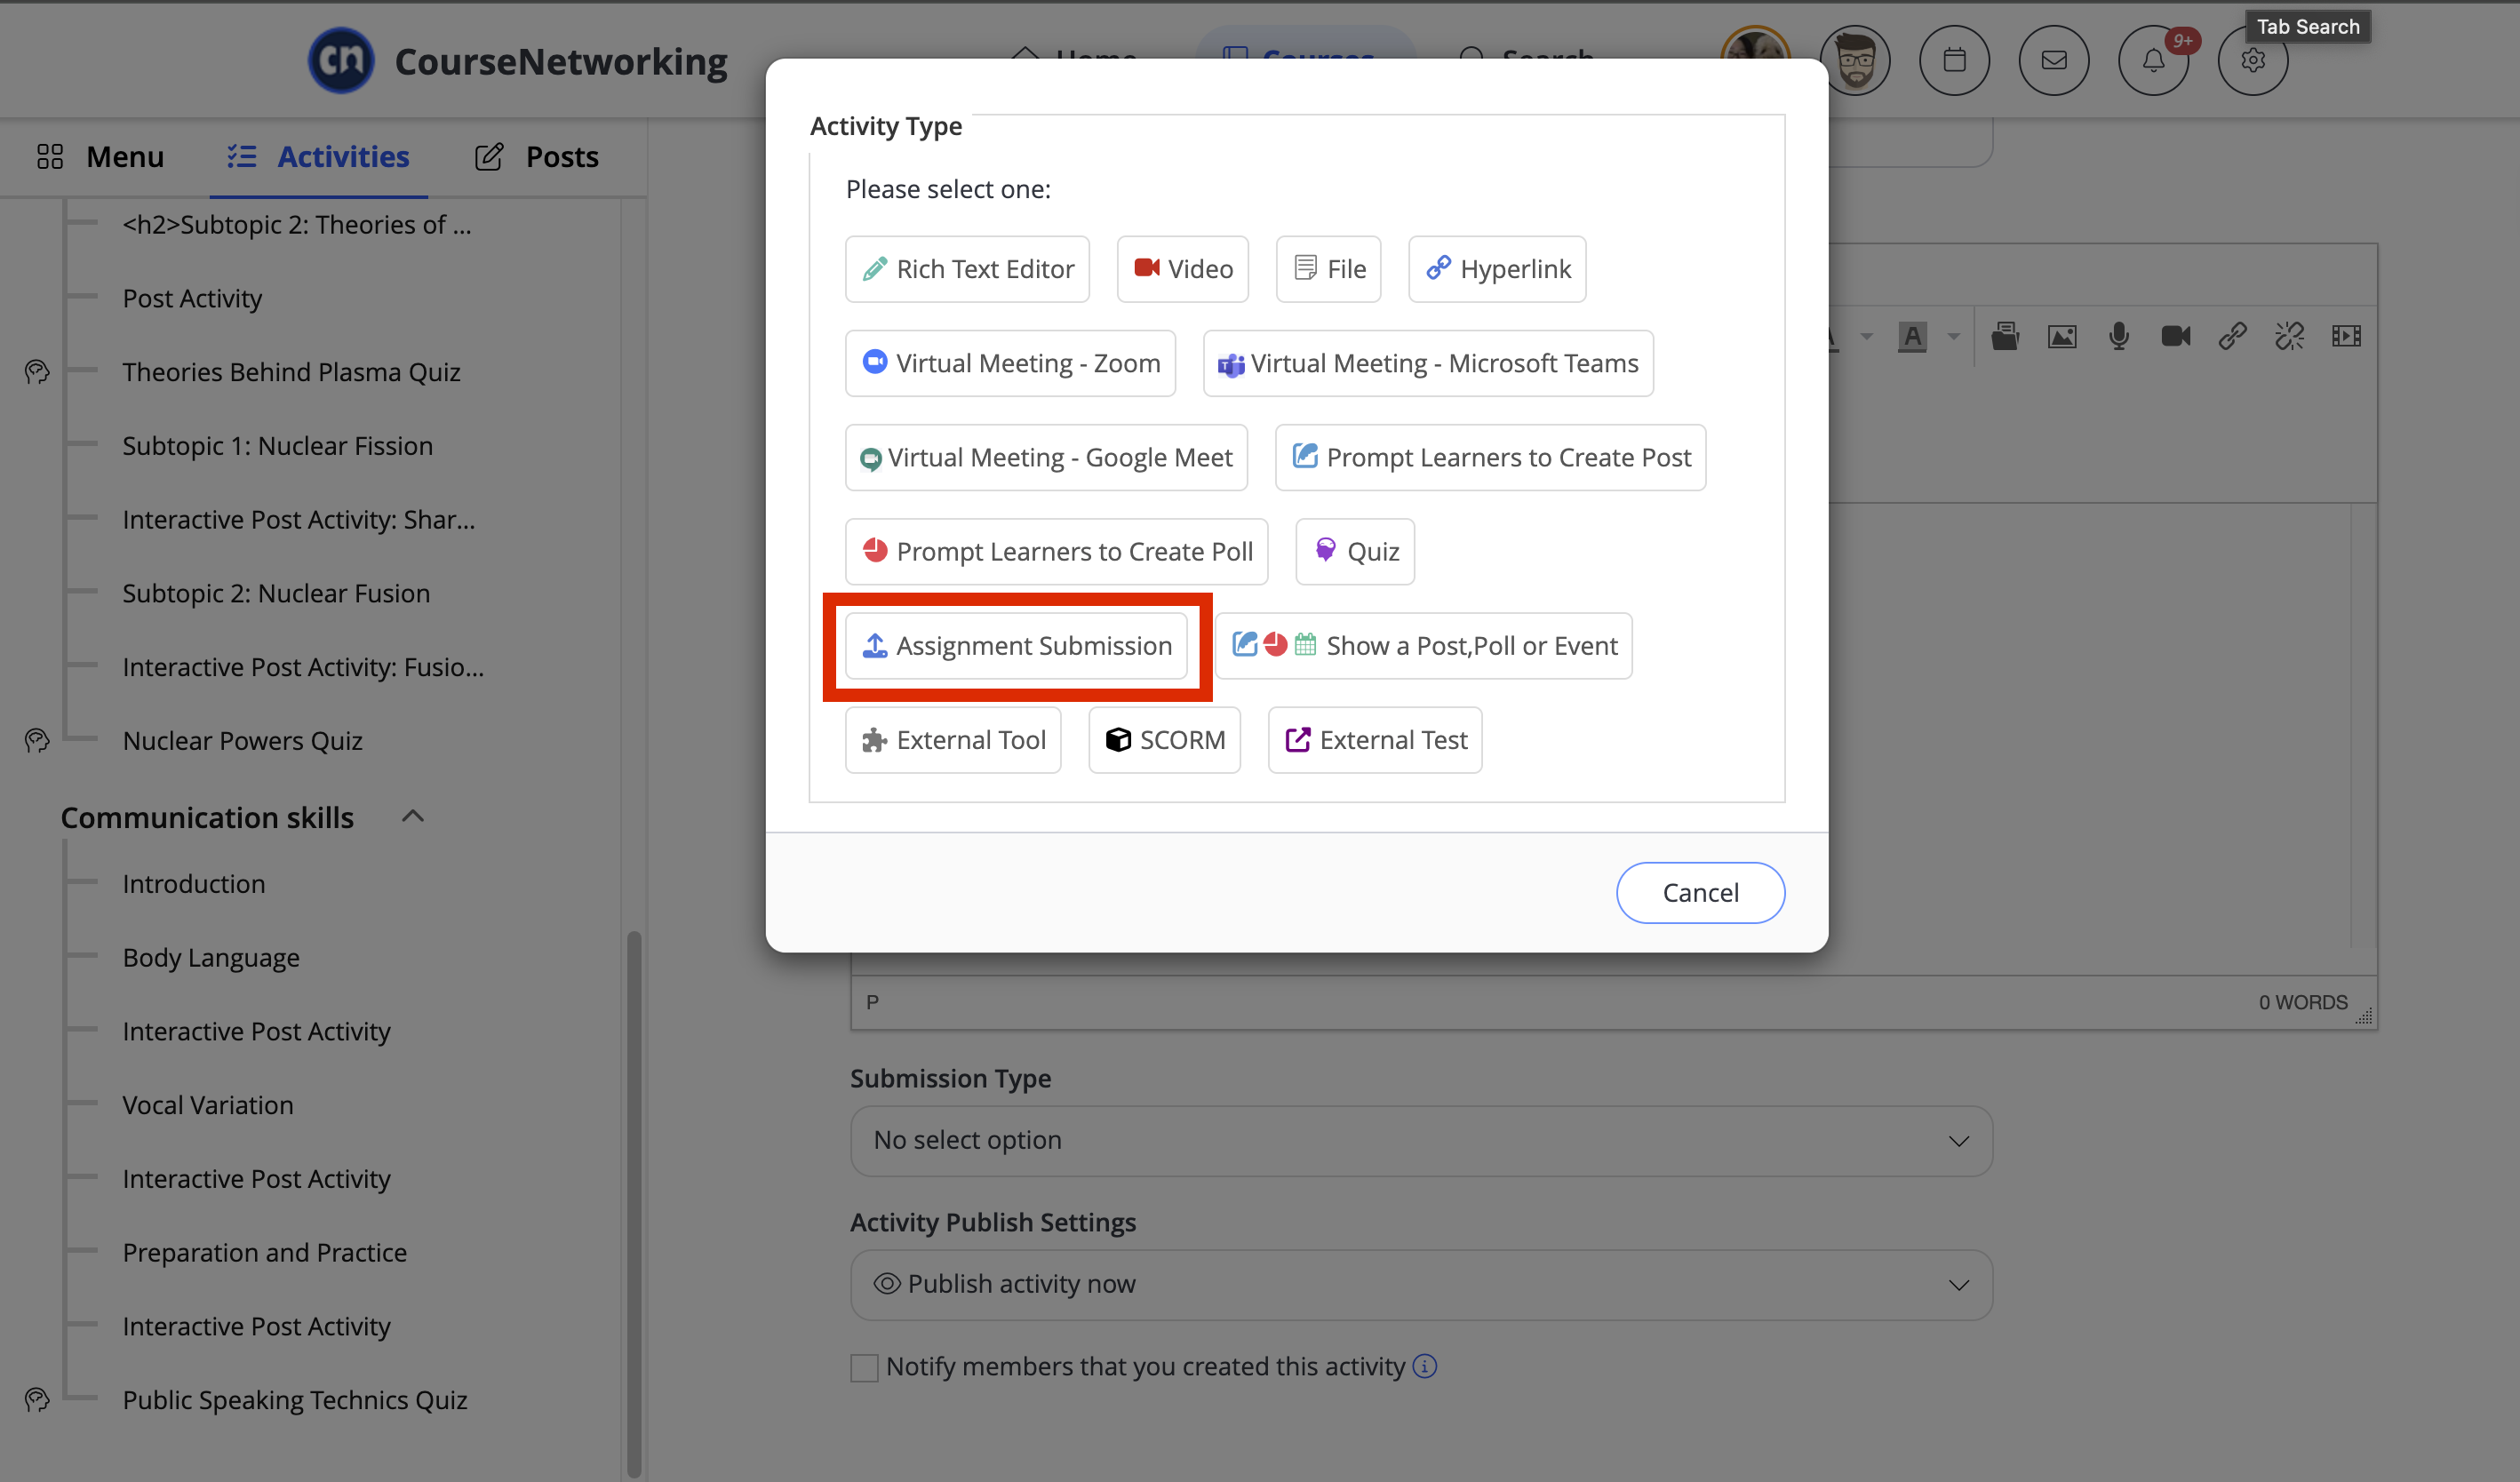Choose Rich Text Editor activity type
The height and width of the screenshot is (1482, 2520).
[x=967, y=269]
